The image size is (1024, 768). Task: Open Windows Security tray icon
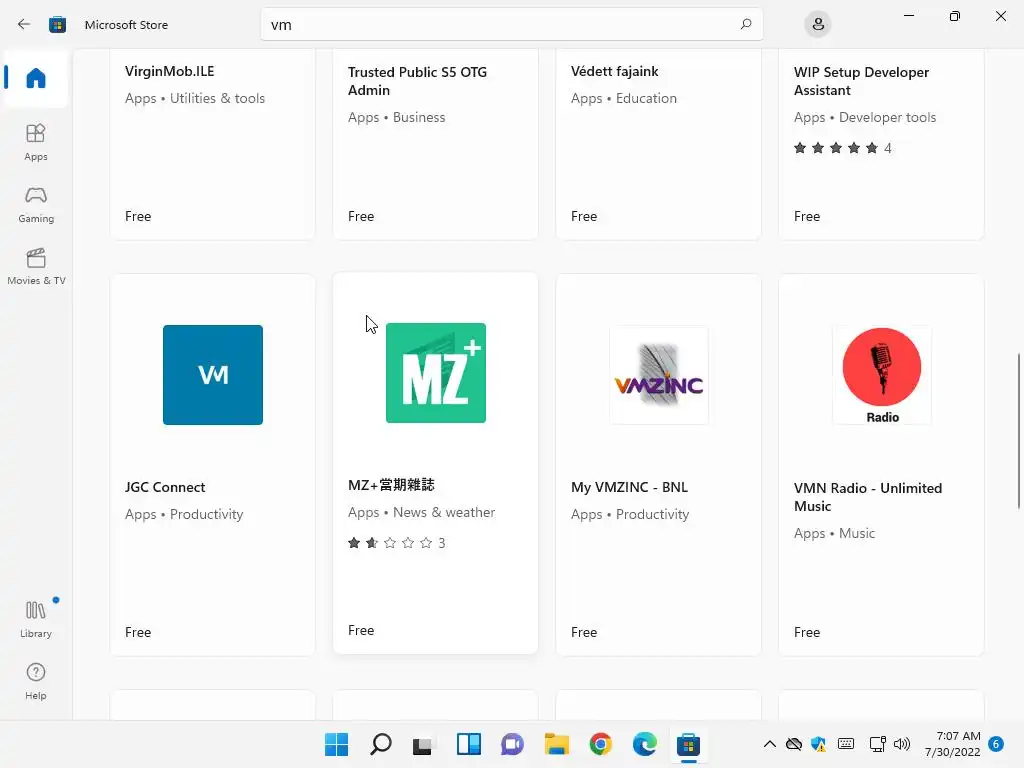click(x=818, y=744)
